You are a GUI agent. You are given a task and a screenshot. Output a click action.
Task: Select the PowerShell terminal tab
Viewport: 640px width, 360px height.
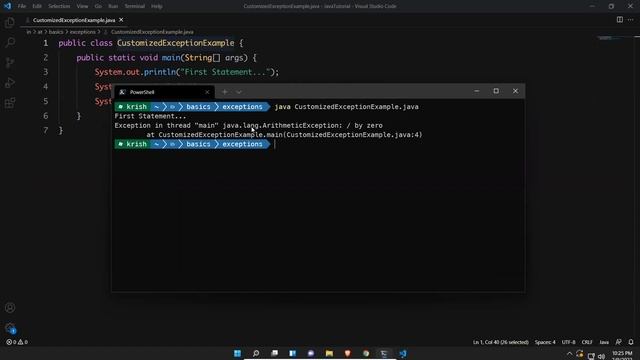tap(164, 92)
